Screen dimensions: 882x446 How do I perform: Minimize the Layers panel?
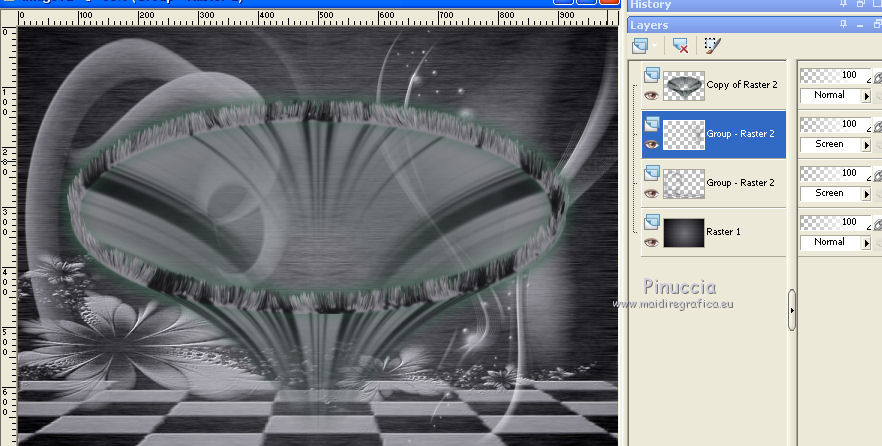(x=860, y=25)
